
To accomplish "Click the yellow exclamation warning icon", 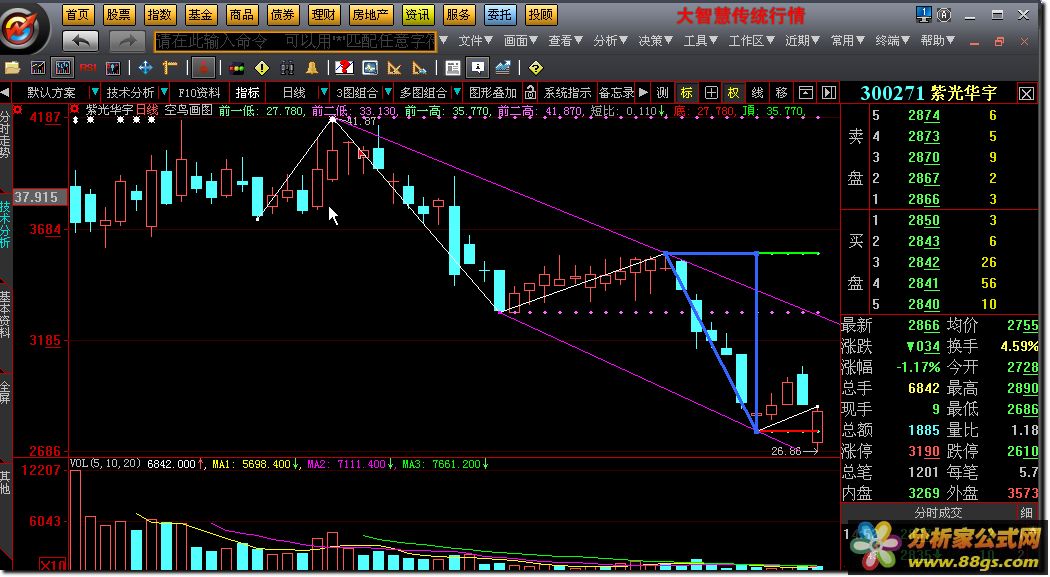I will pos(262,68).
